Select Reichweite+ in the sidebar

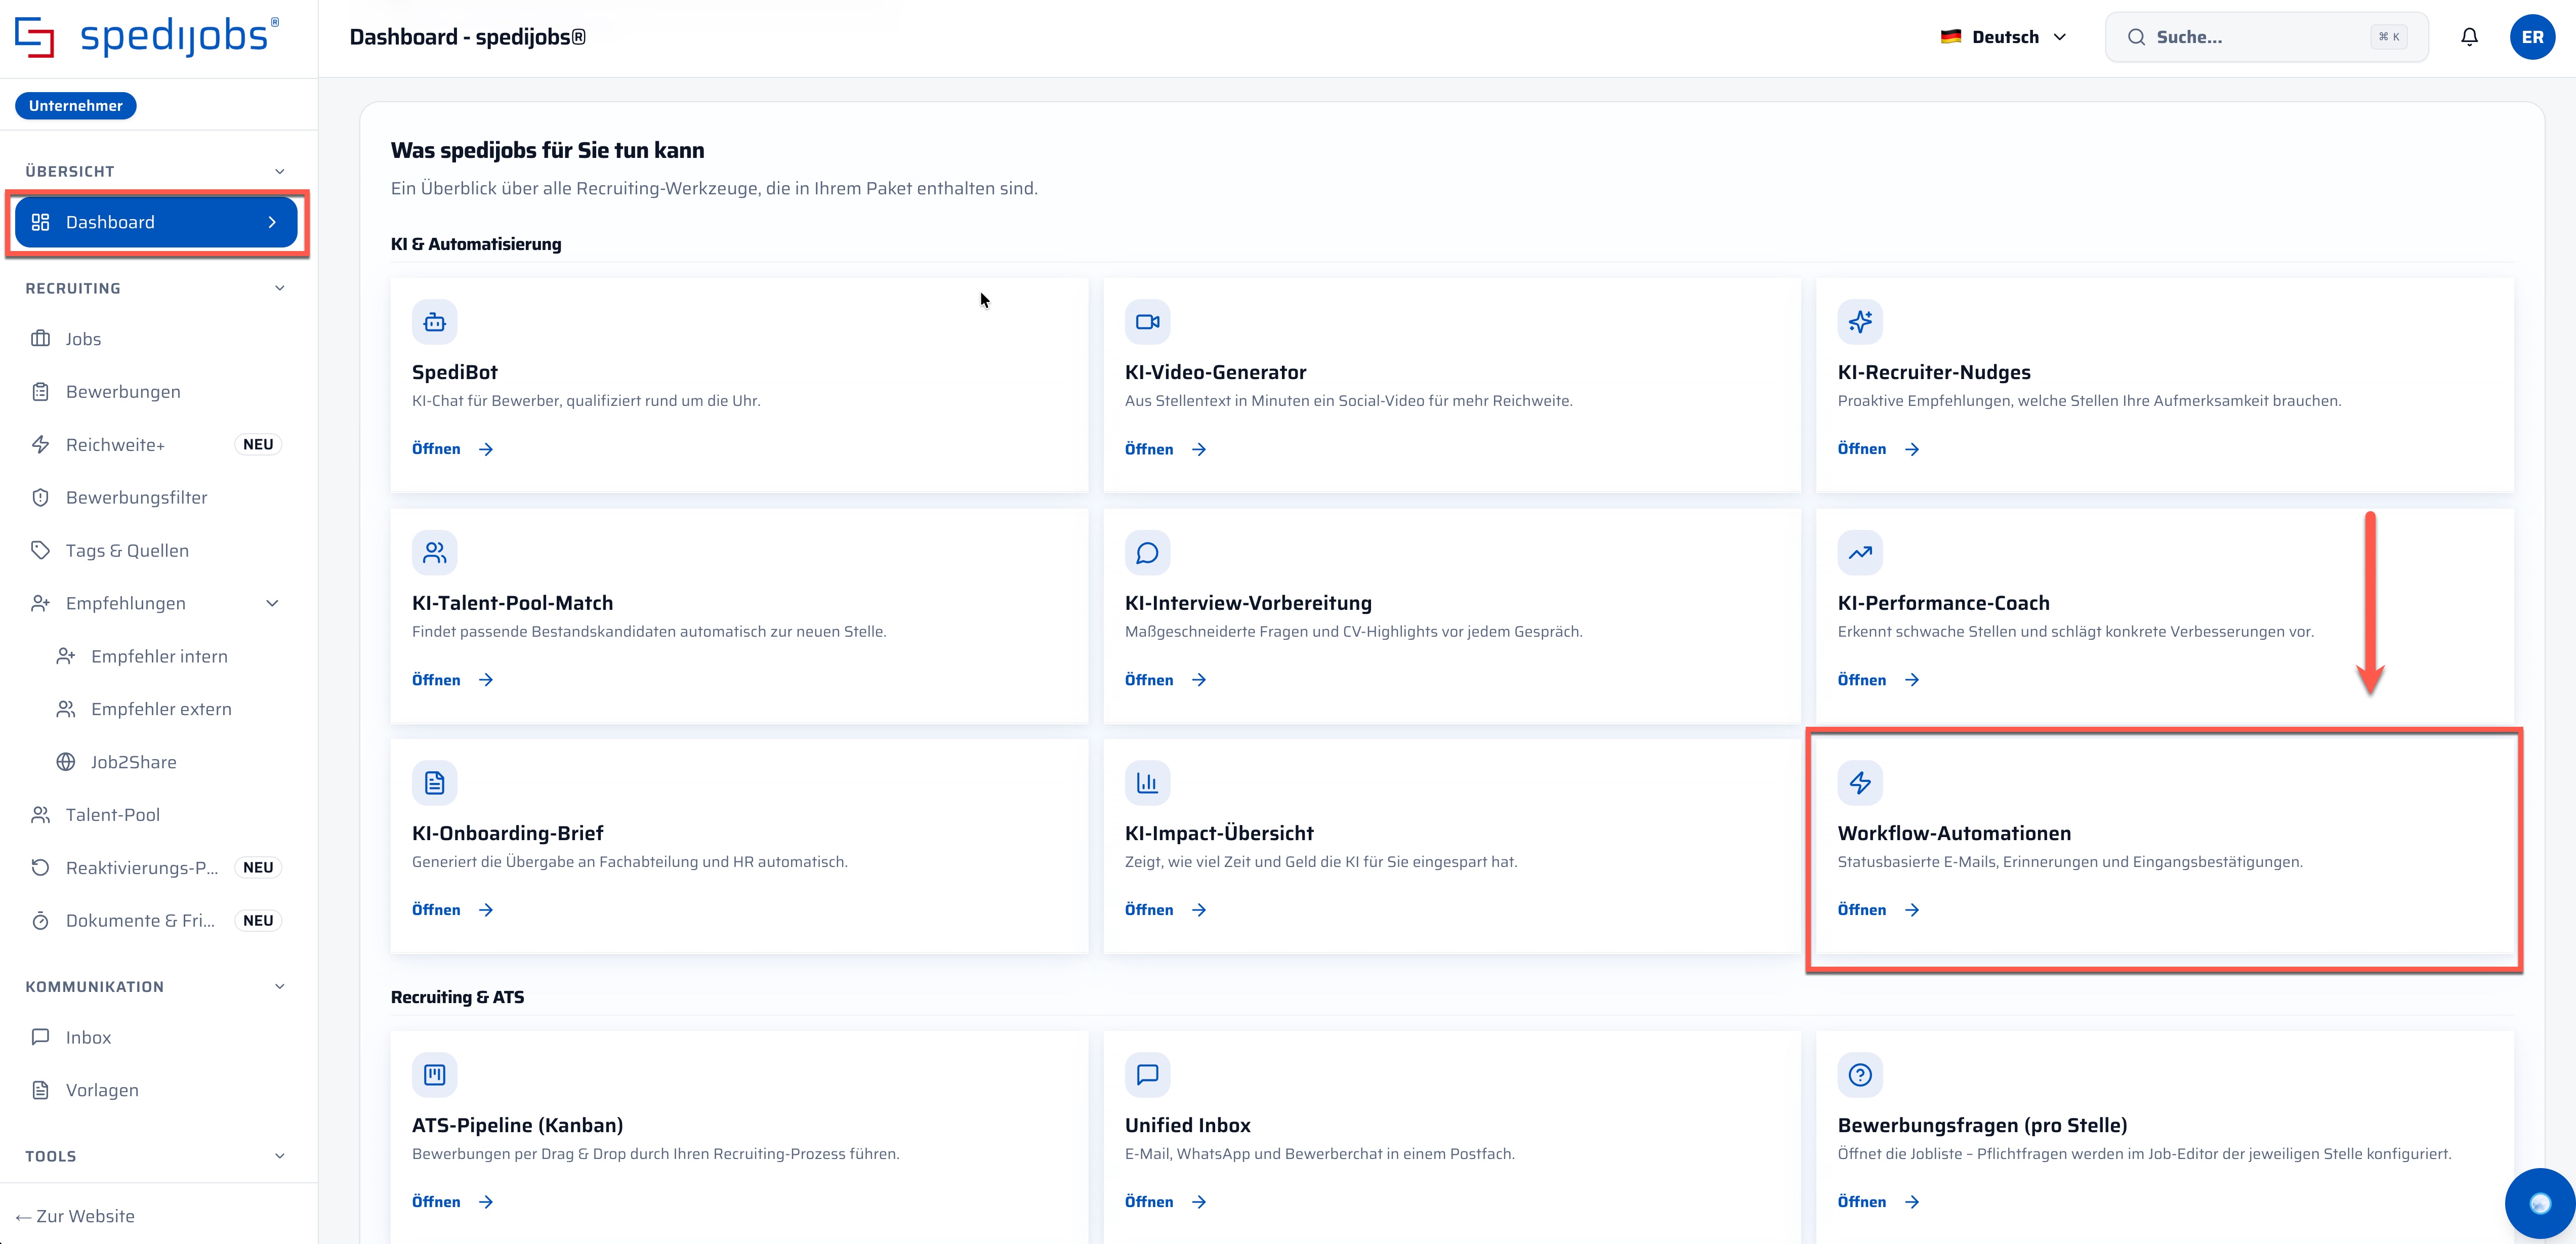[156, 445]
